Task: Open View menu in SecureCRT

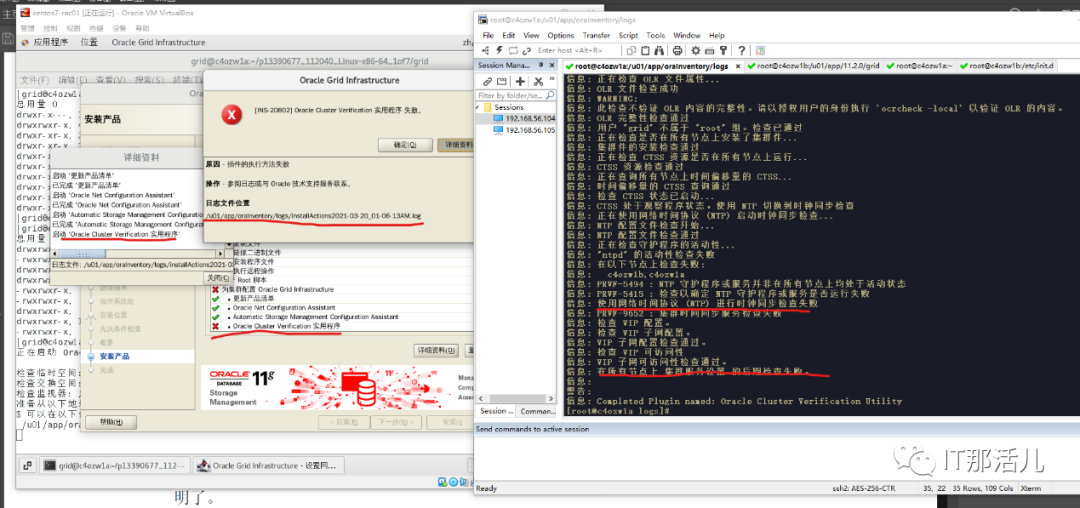Action: [x=531, y=35]
